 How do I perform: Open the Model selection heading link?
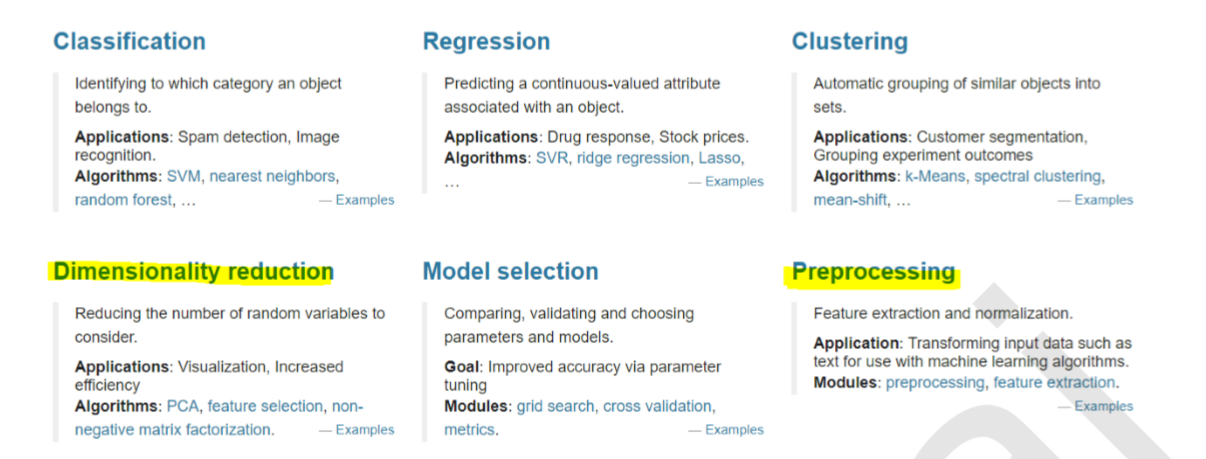click(510, 272)
